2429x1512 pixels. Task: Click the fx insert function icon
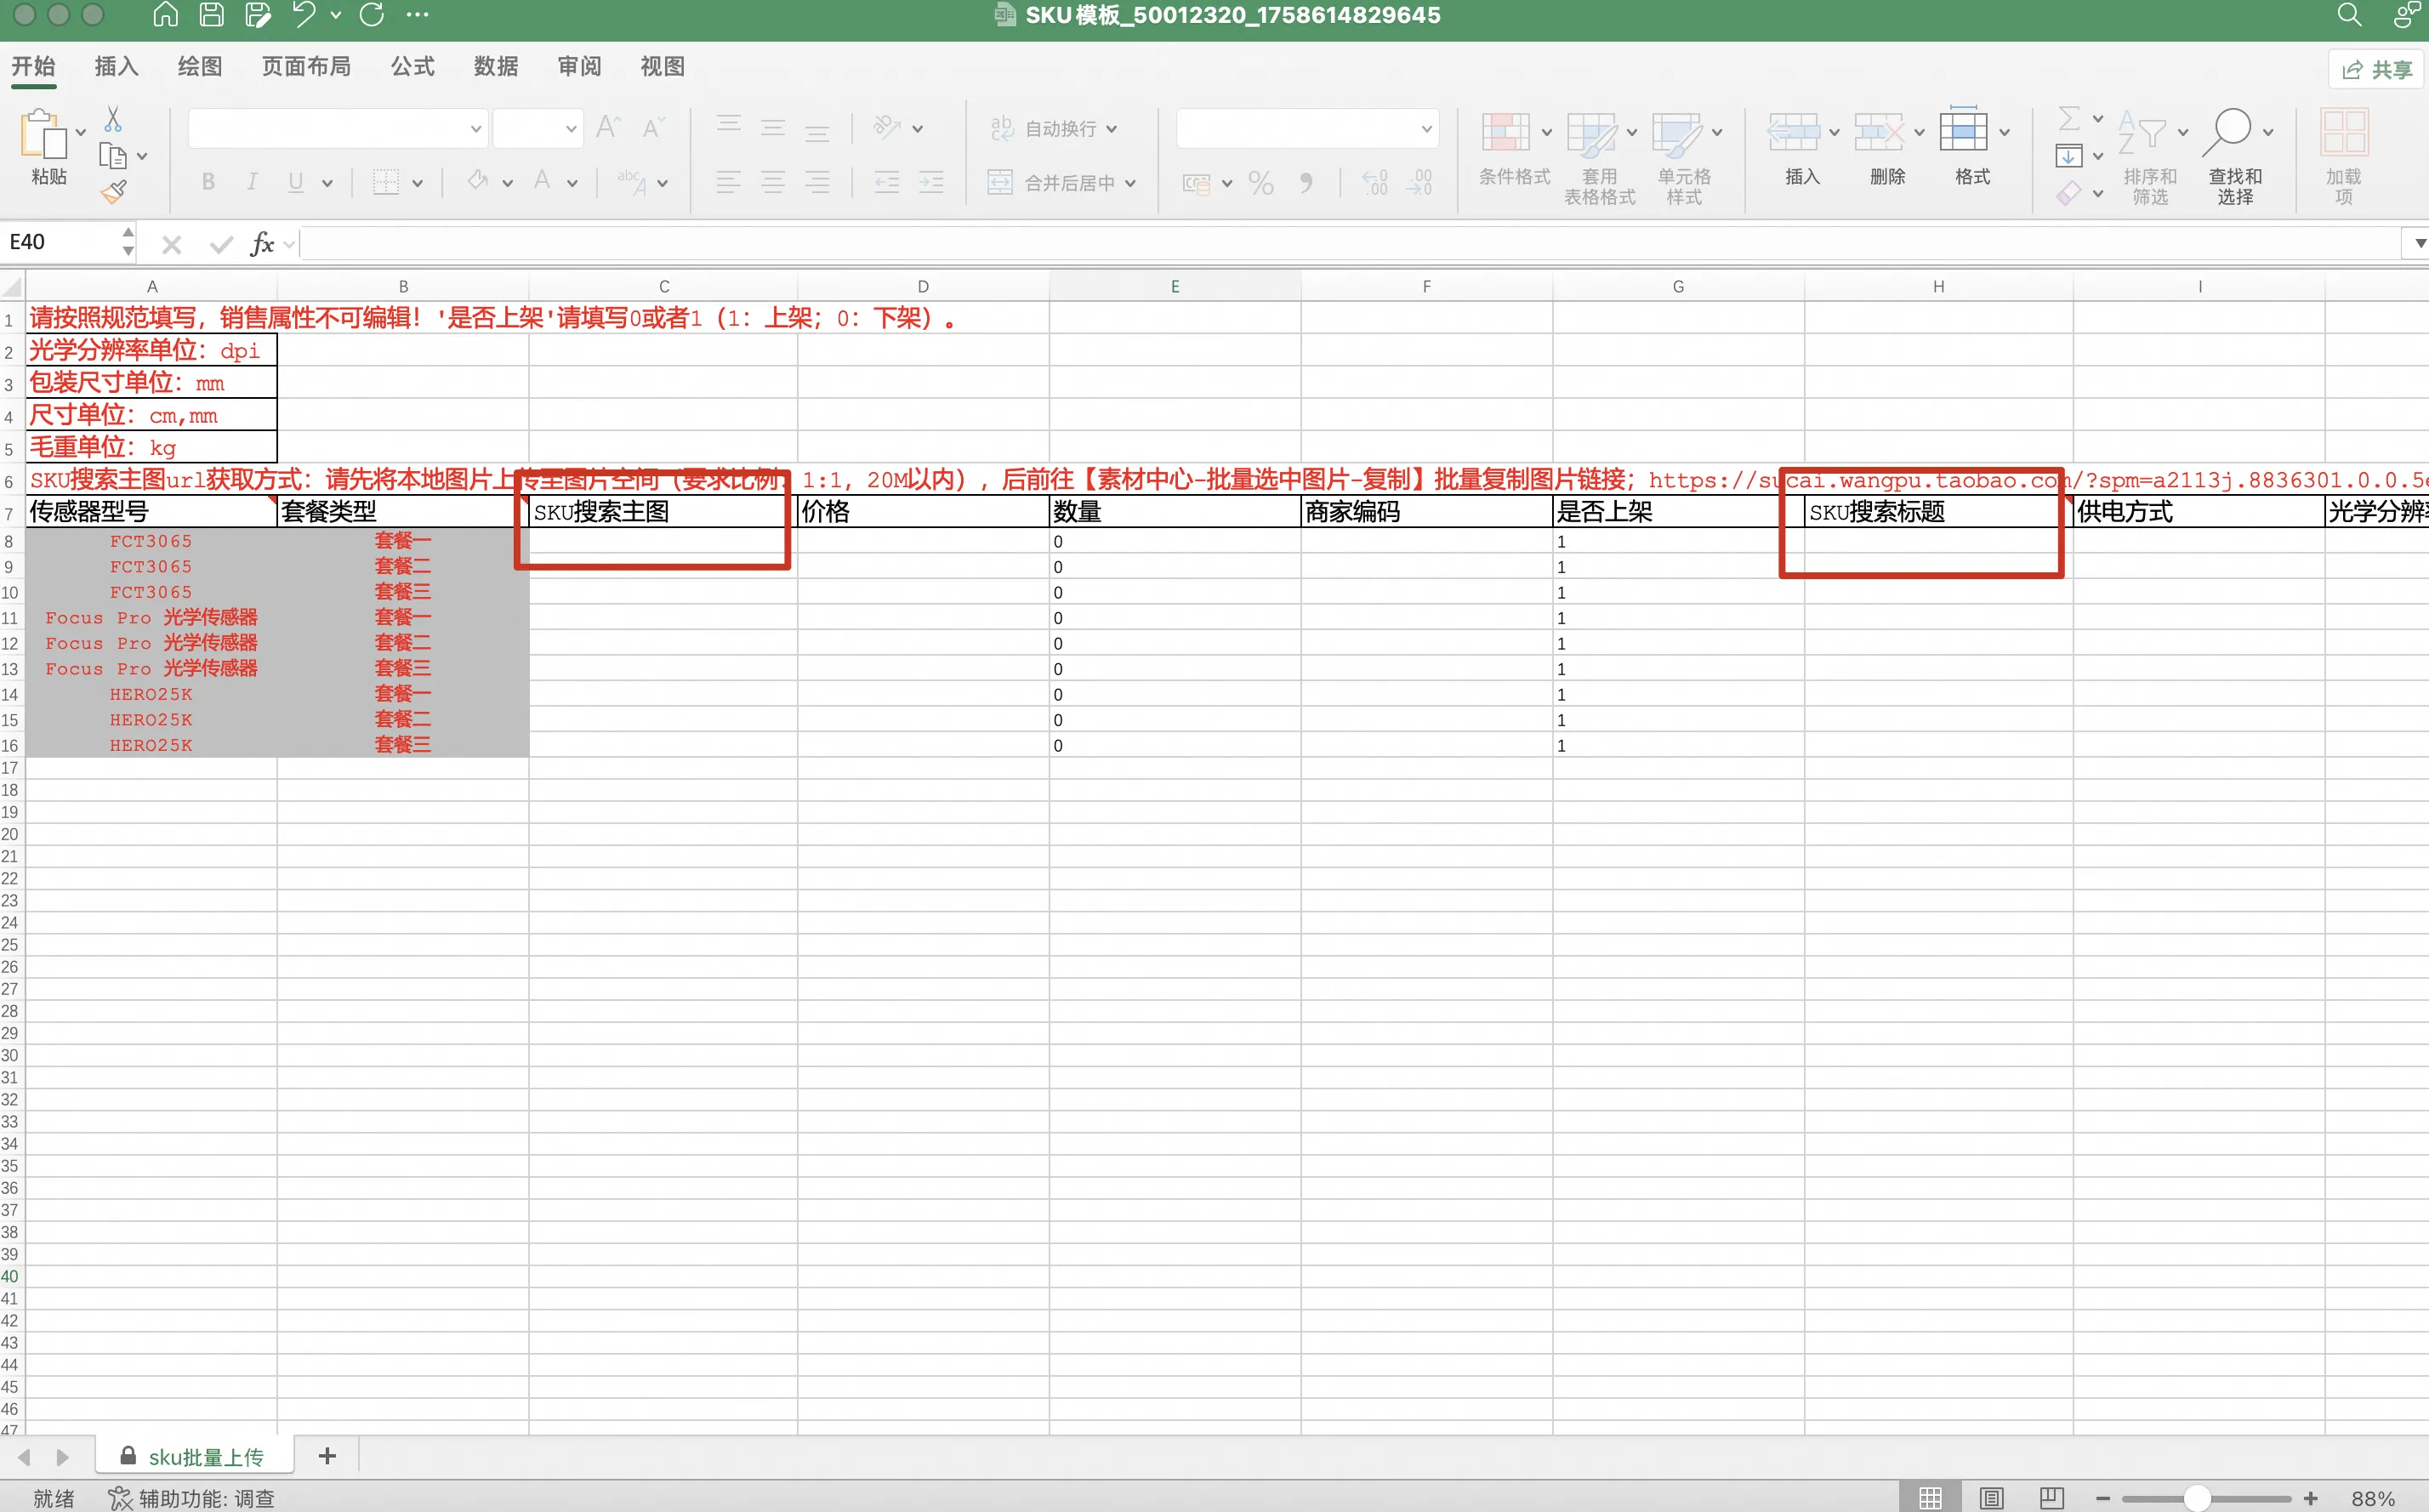262,243
